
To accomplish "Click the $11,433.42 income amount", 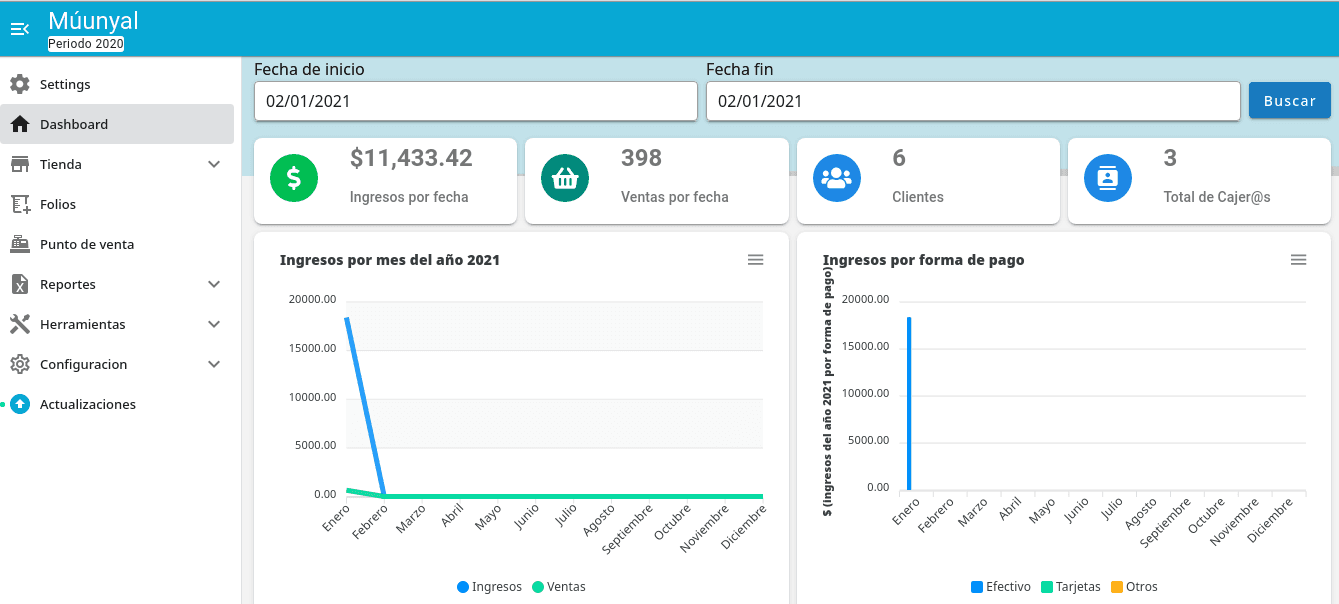I will pyautogui.click(x=411, y=158).
